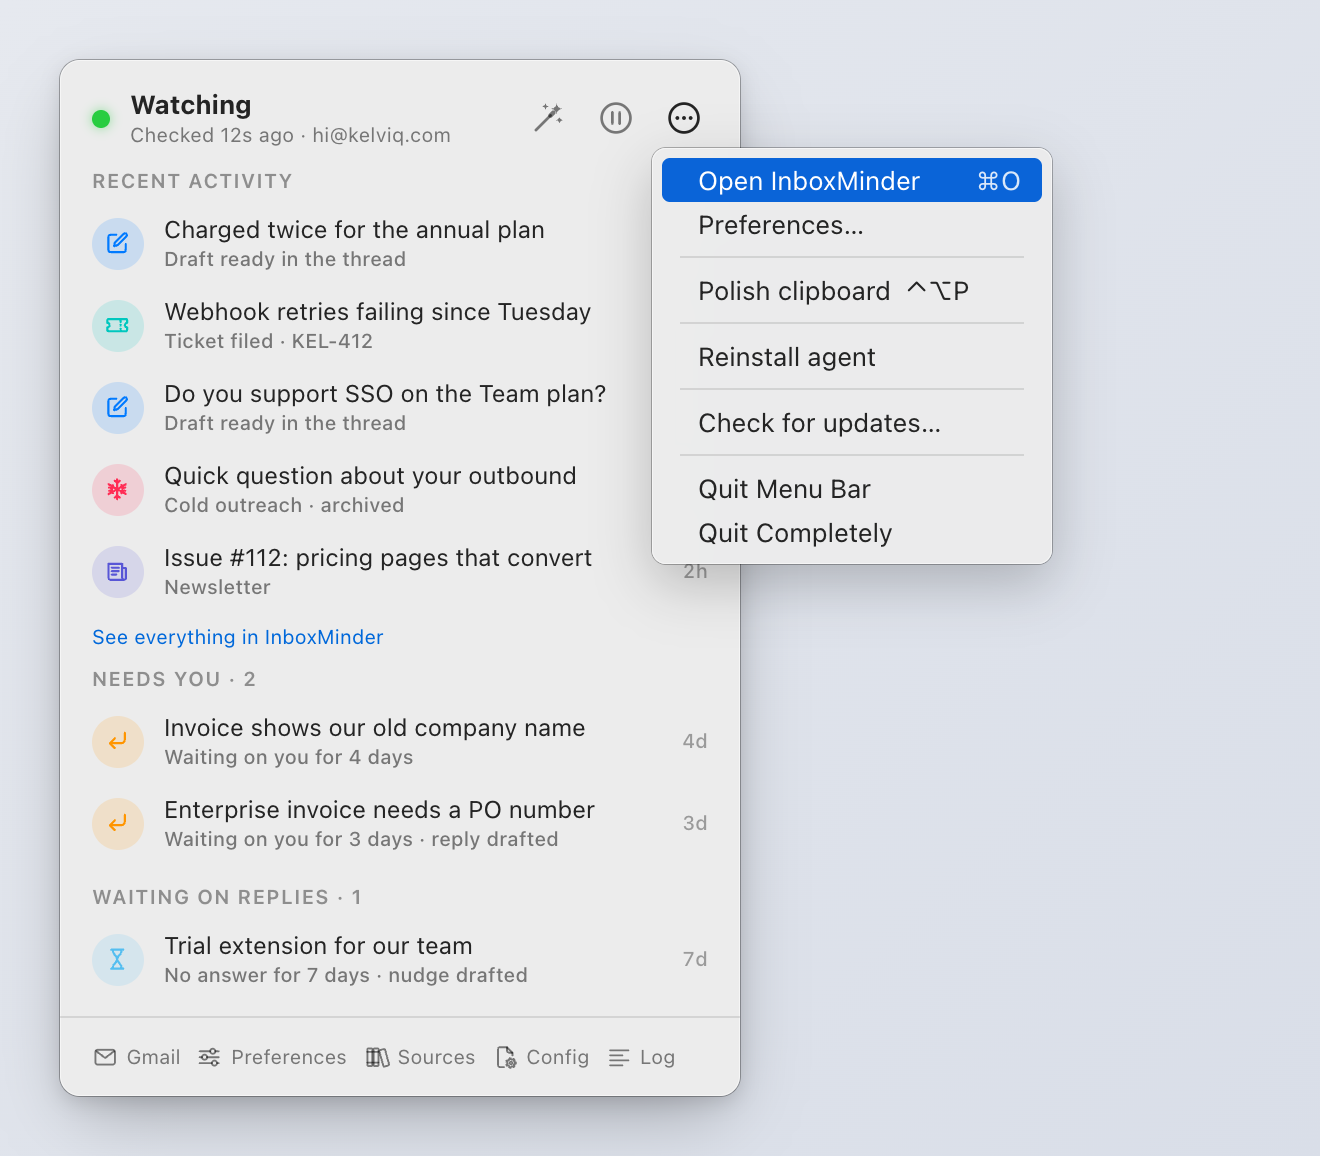Choose Quit Menu Bar option
The image size is (1320, 1158).
point(852,489)
